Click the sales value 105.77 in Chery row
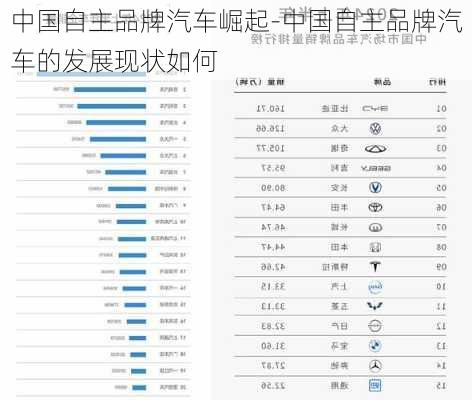Viewport: 472px width, 400px height. click(x=270, y=148)
